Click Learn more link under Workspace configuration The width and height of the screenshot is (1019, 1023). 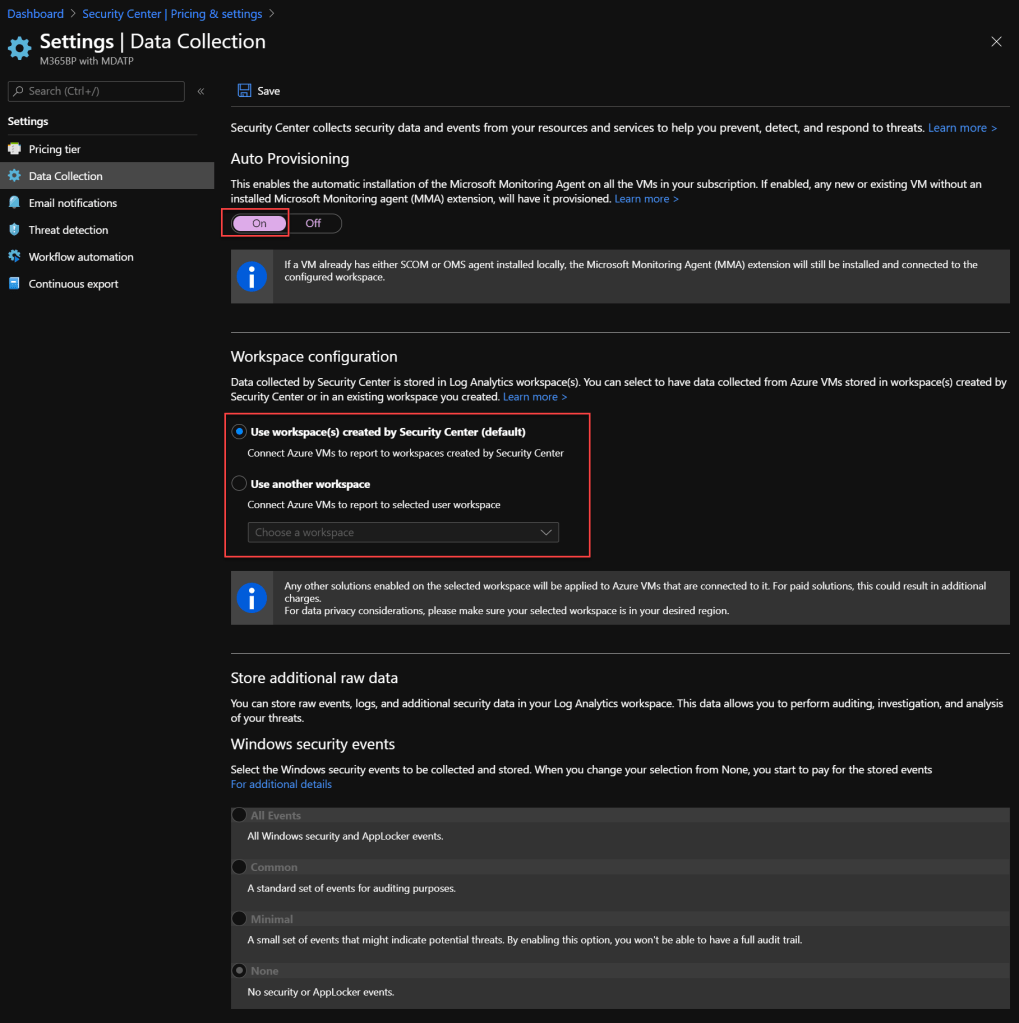point(534,397)
